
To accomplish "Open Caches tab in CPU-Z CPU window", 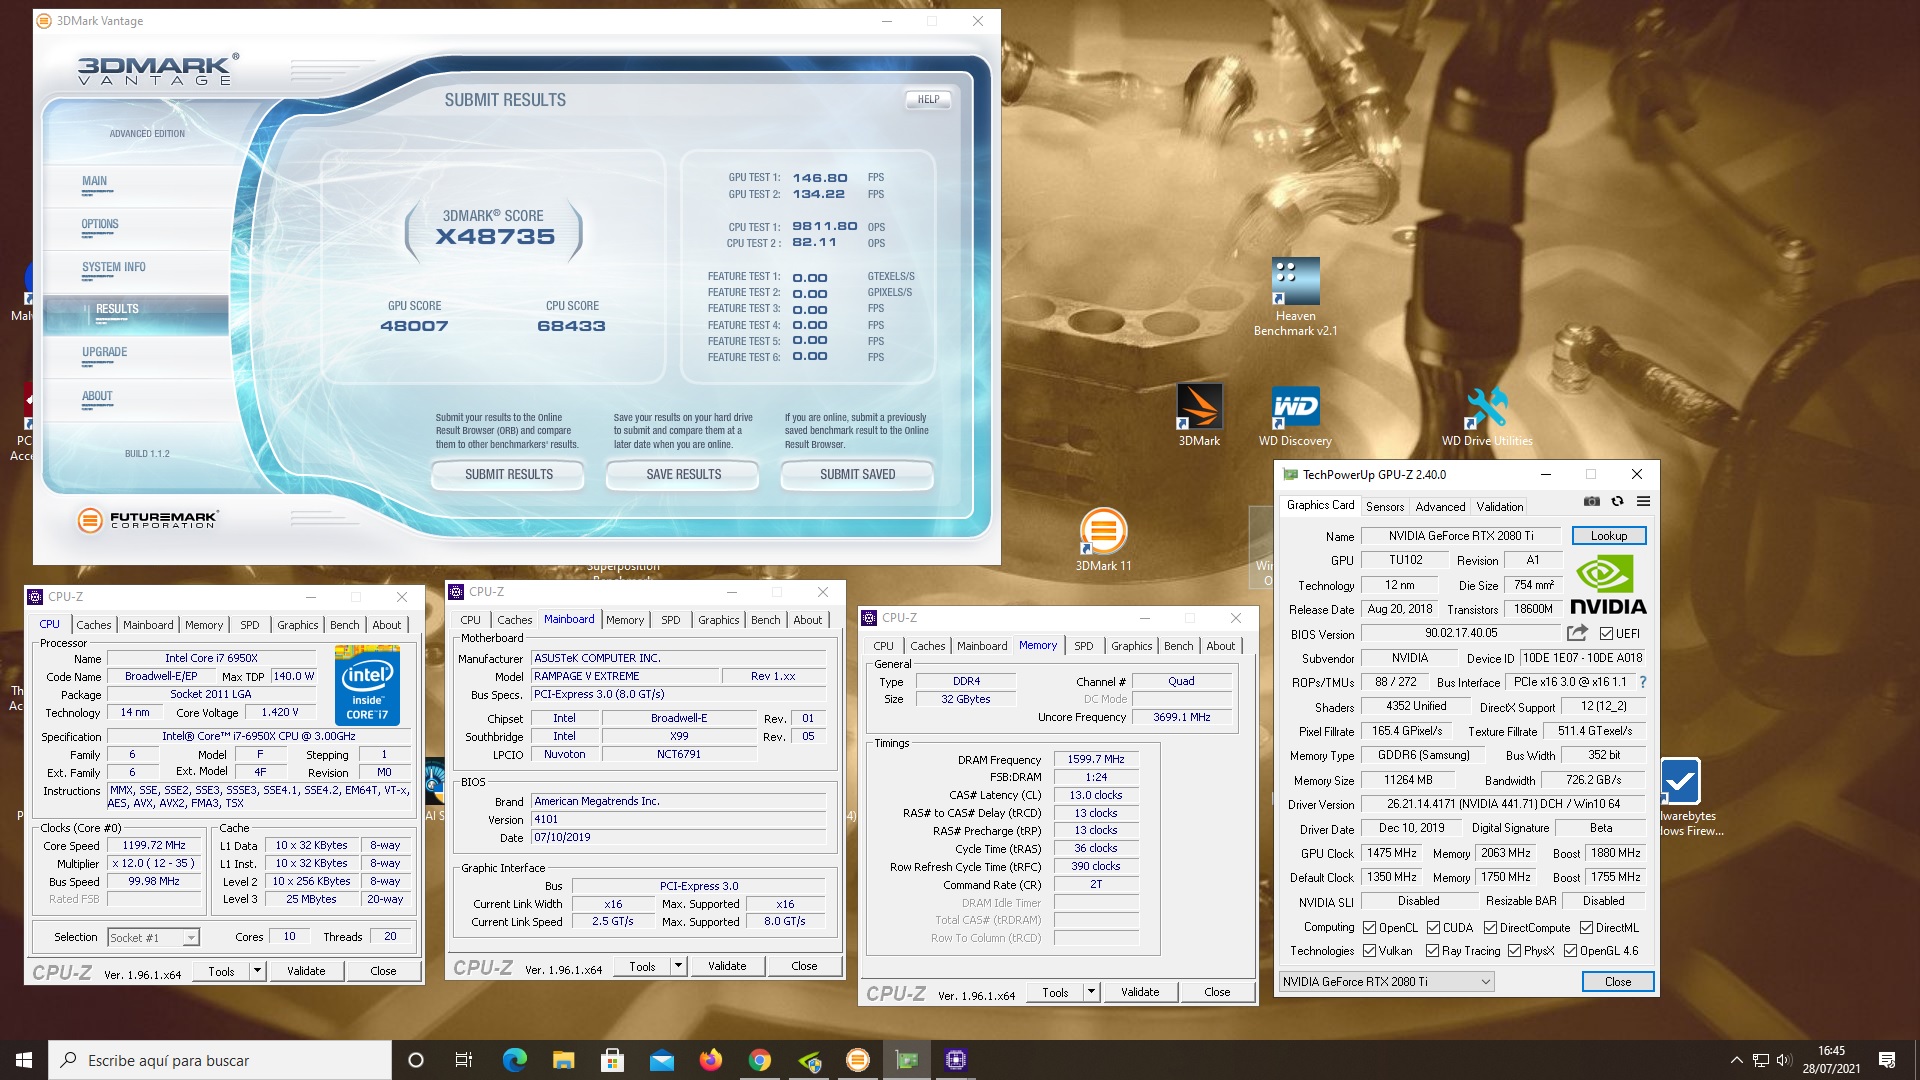I will pos(94,625).
